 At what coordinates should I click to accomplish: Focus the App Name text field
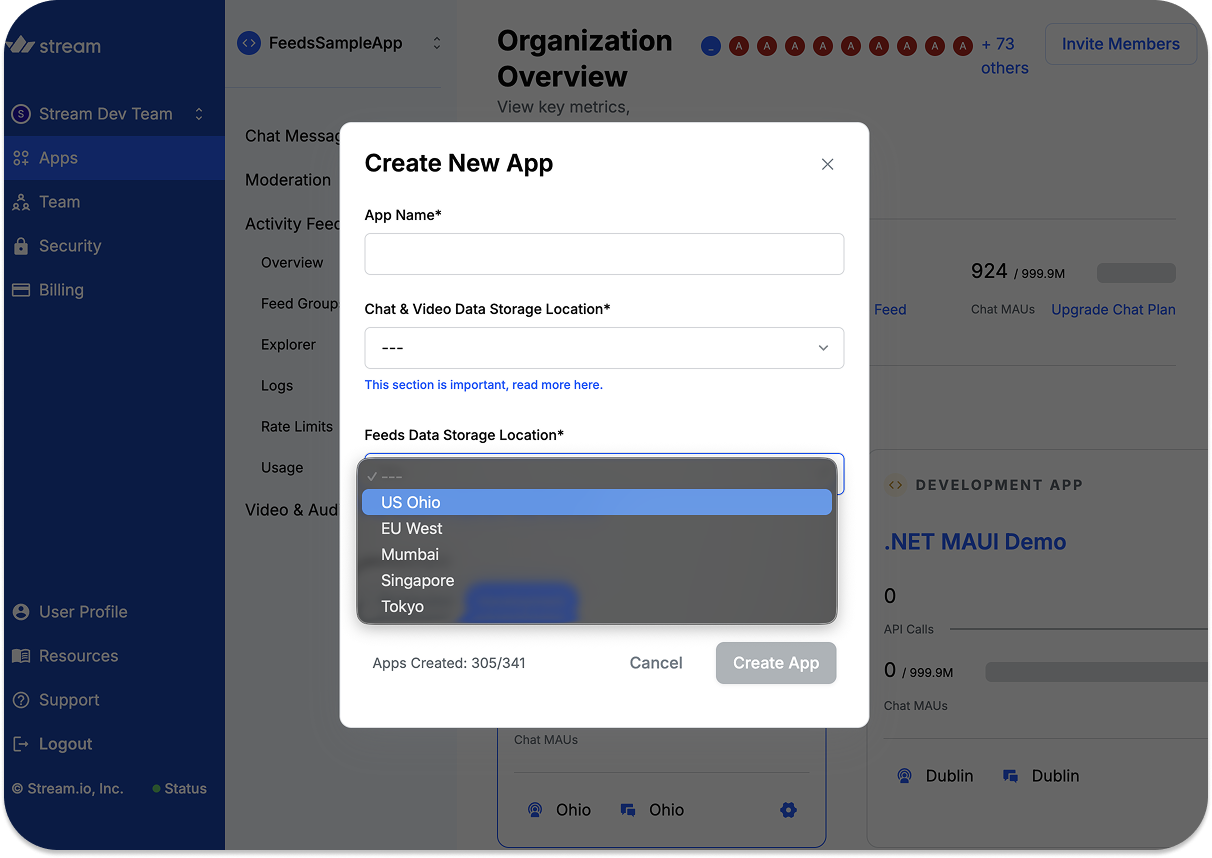pyautogui.click(x=604, y=254)
